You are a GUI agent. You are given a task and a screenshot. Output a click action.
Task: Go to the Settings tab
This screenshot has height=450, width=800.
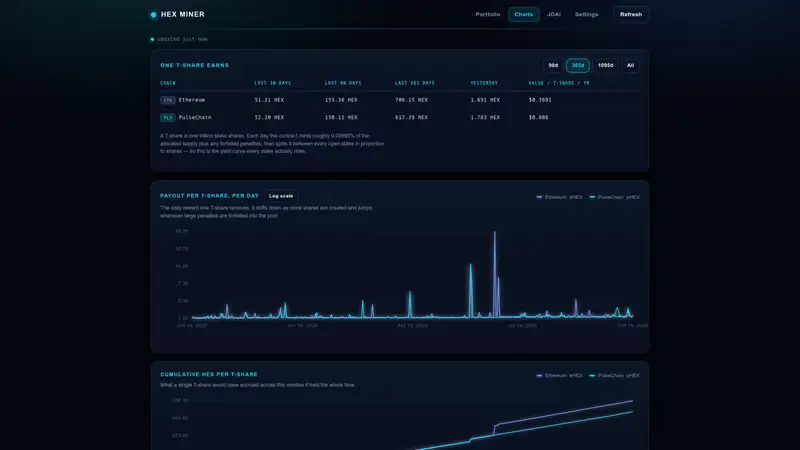pyautogui.click(x=586, y=14)
